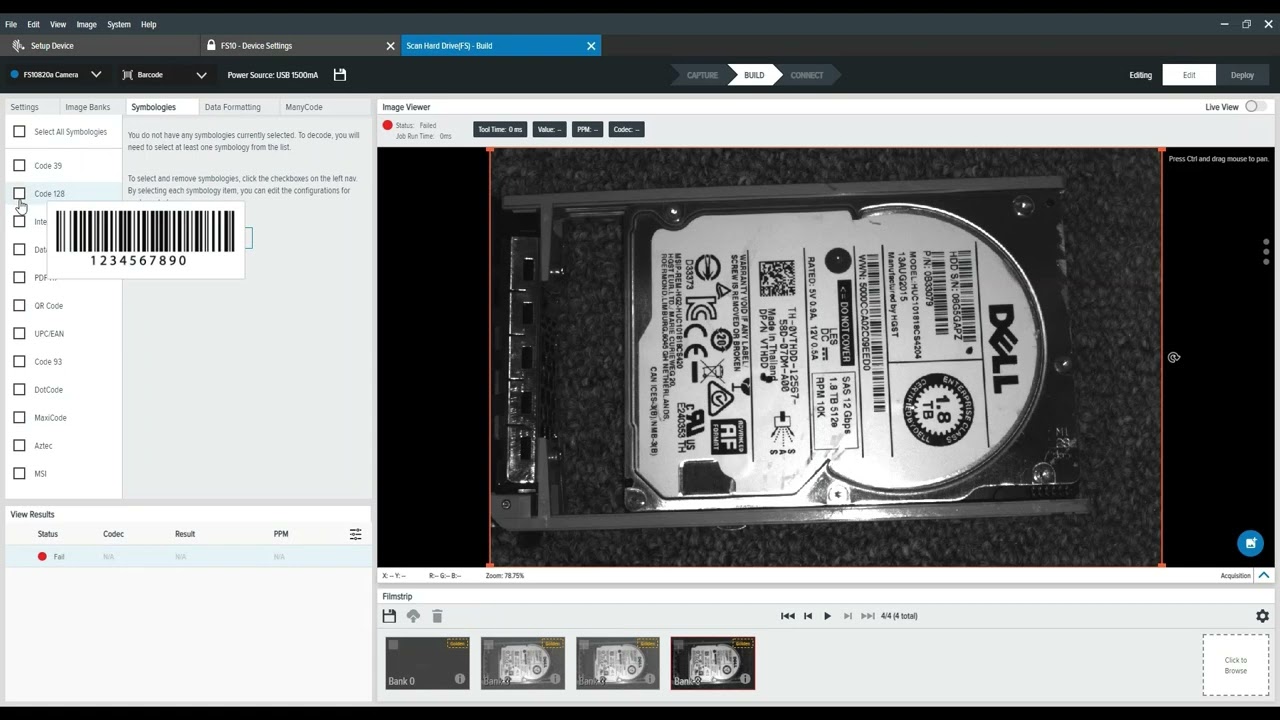Jump to the last filmstrip image
1280x720 pixels.
[868, 616]
